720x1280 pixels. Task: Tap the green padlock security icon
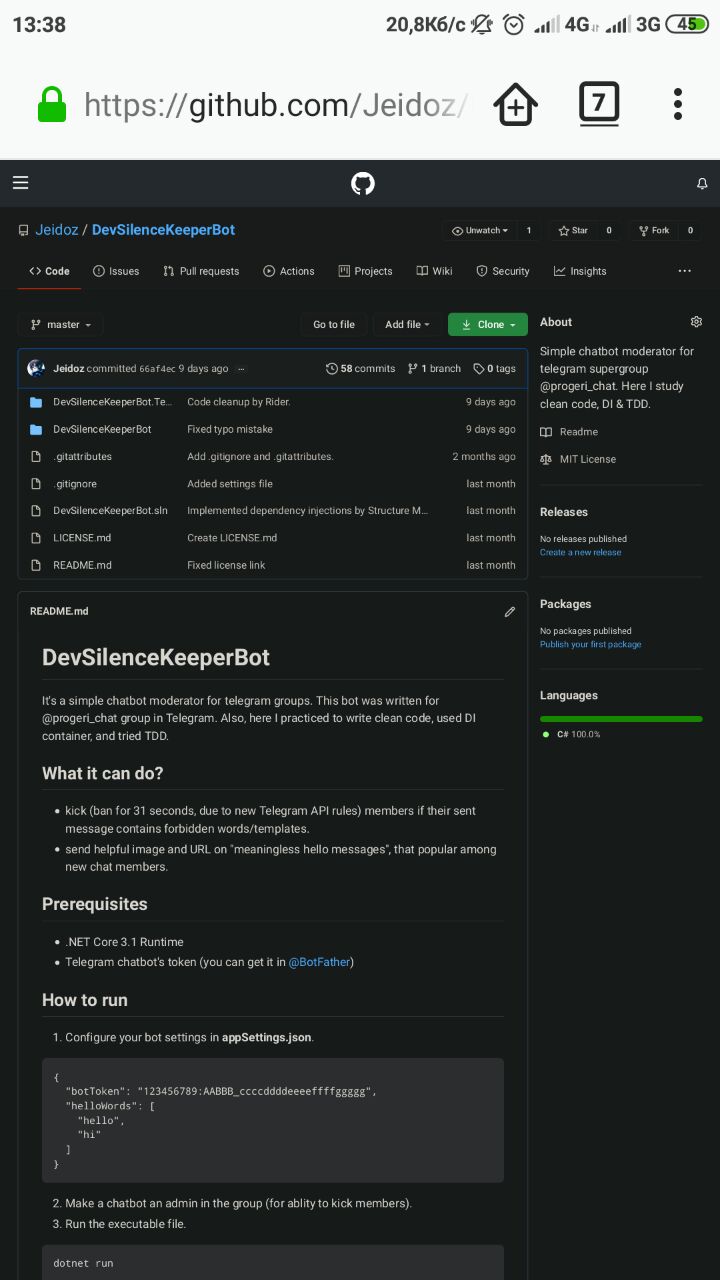pyautogui.click(x=52, y=104)
